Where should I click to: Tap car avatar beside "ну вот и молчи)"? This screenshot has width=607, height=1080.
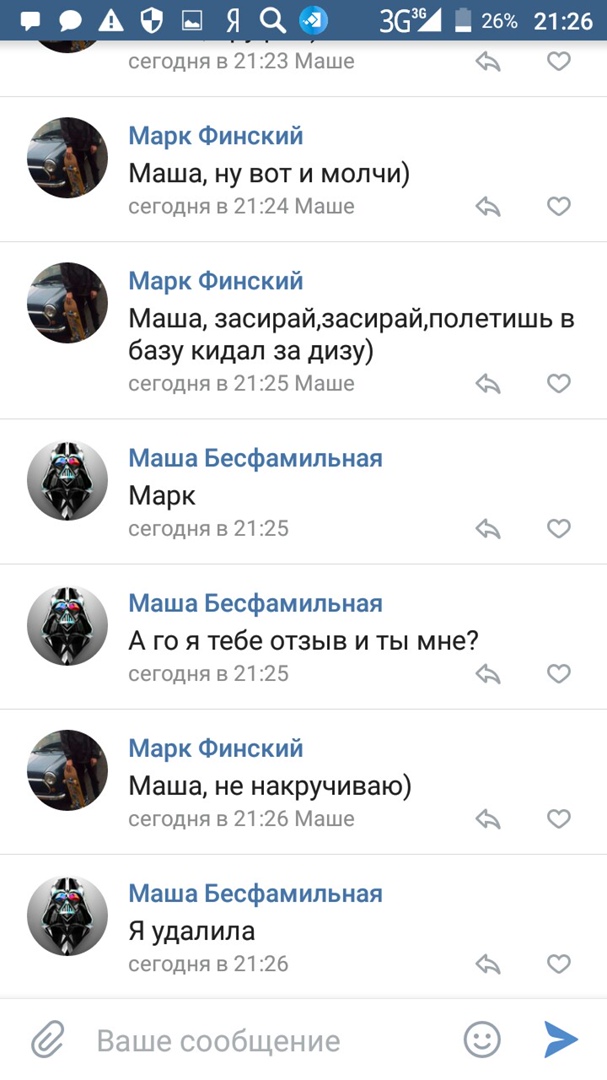coord(67,158)
